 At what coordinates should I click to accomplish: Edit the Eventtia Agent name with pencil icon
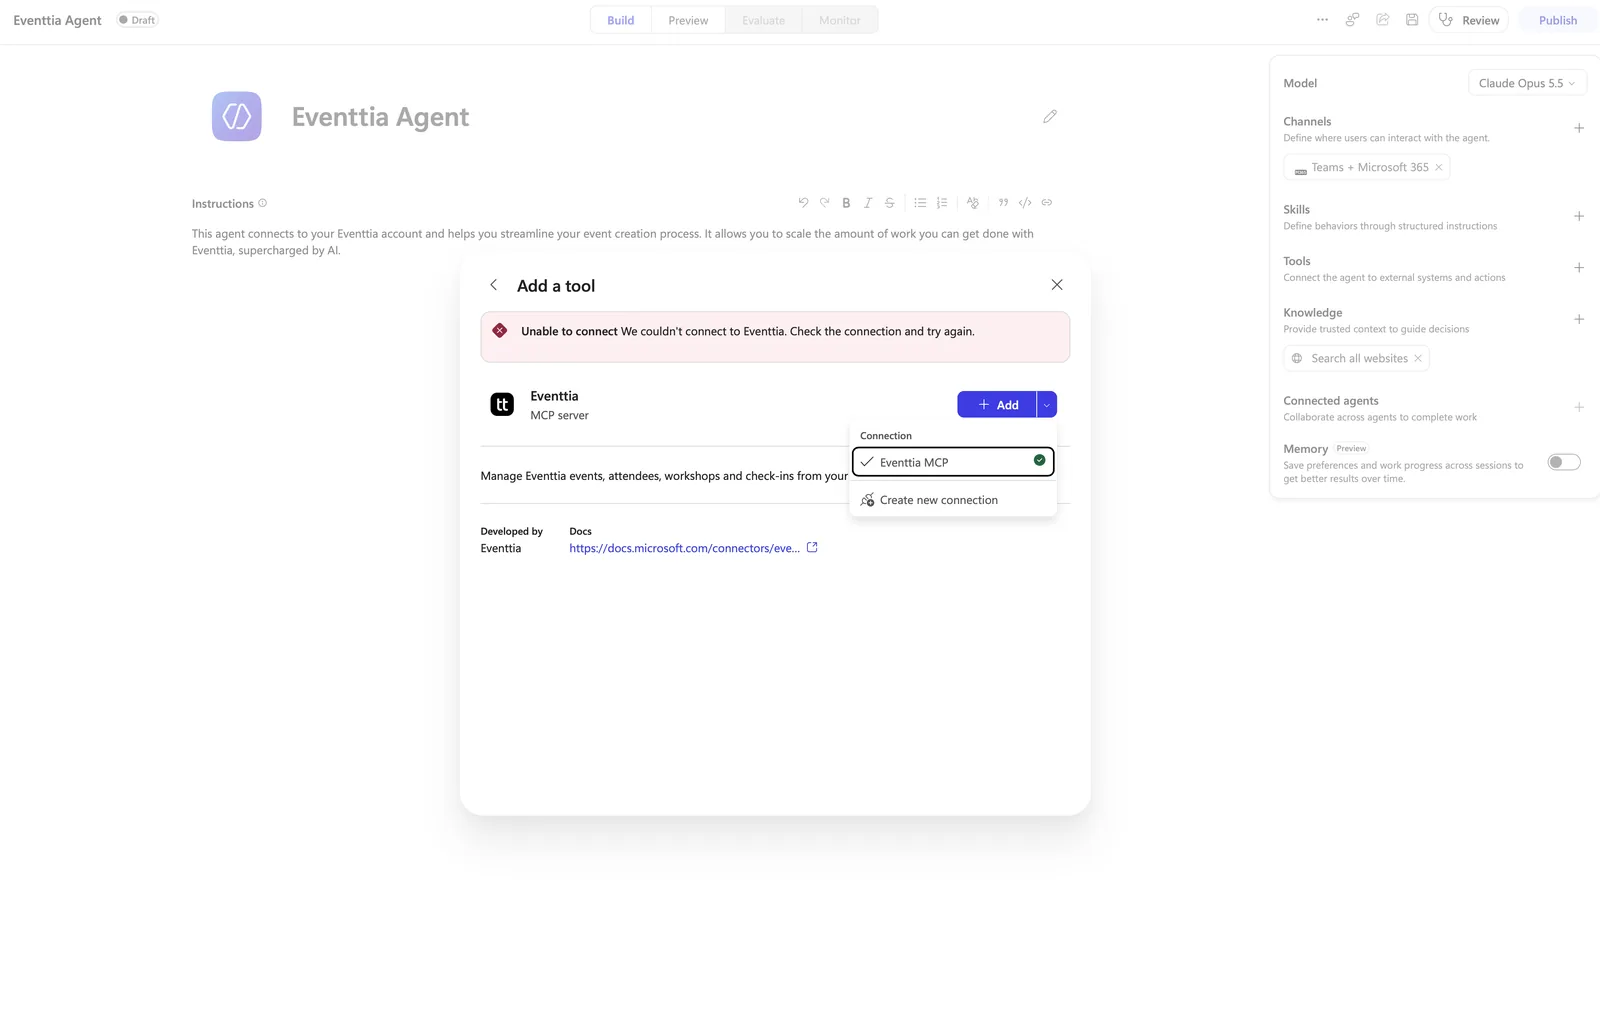[x=1050, y=117]
